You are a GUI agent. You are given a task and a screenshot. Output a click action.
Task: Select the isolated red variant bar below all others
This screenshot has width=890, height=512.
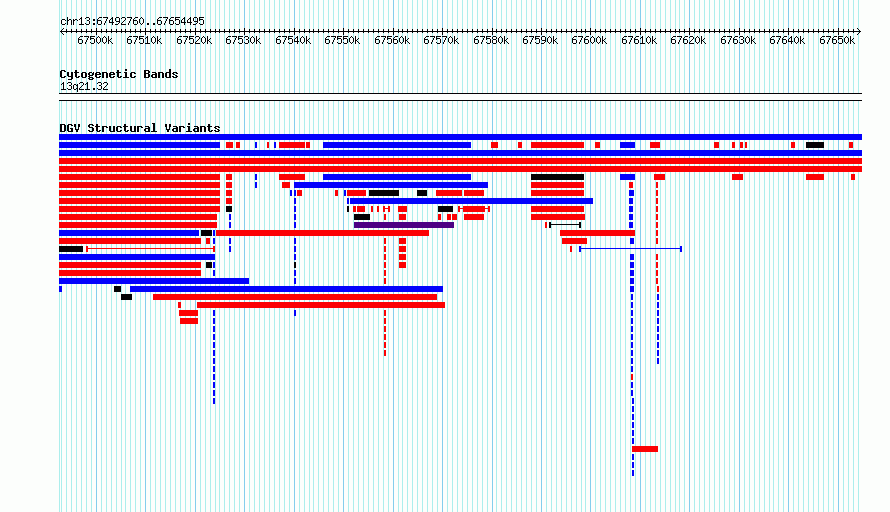click(x=645, y=449)
